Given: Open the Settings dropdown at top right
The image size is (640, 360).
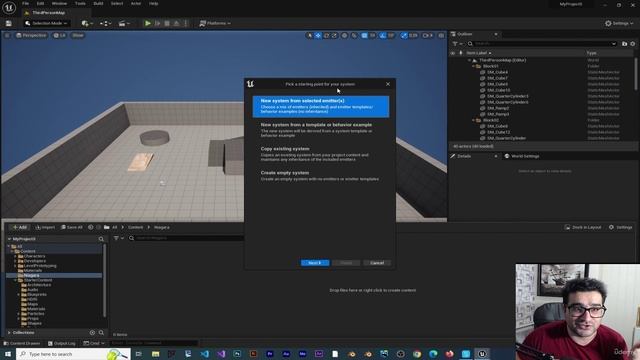Looking at the screenshot, I should (x=619, y=23).
